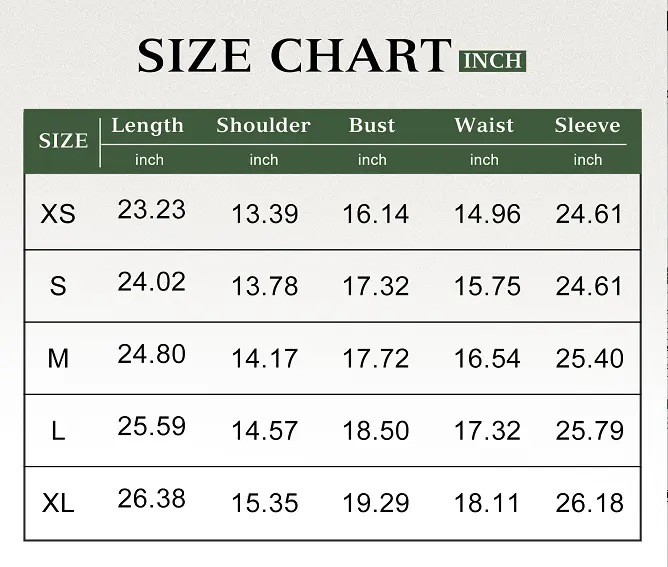Click the S bust value 17.32
Screen dimensions: 668x567
click(x=375, y=286)
